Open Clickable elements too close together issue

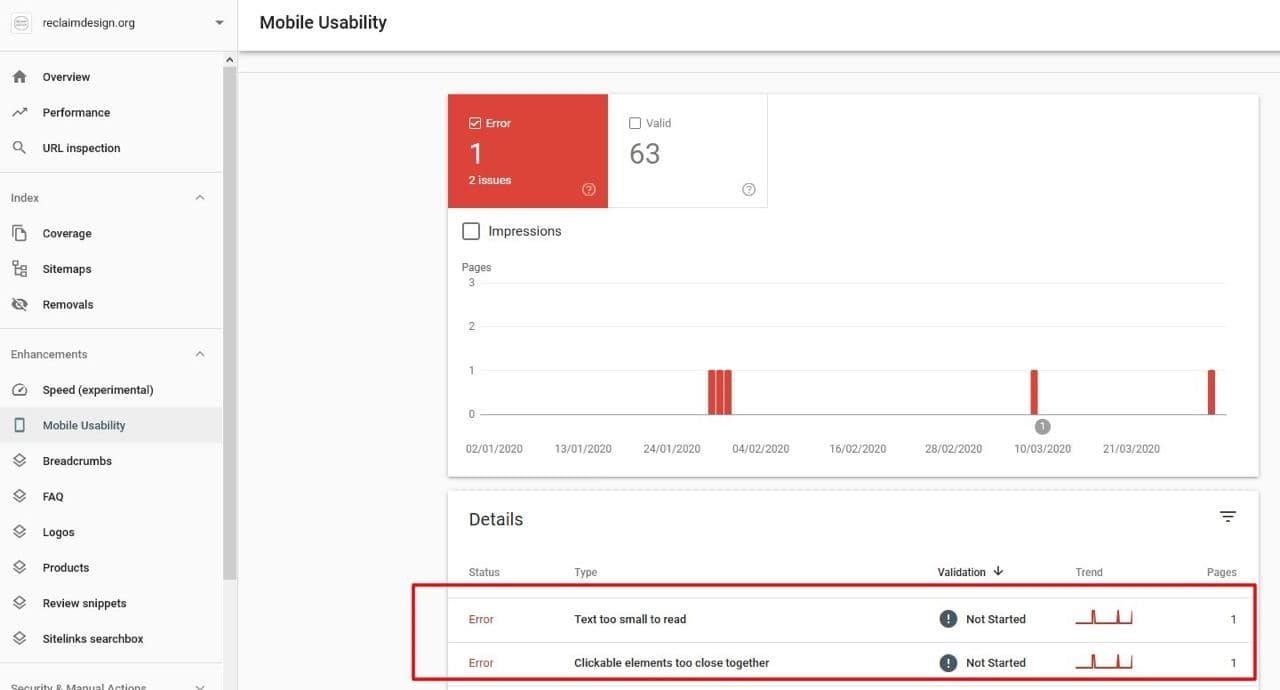[x=671, y=662]
